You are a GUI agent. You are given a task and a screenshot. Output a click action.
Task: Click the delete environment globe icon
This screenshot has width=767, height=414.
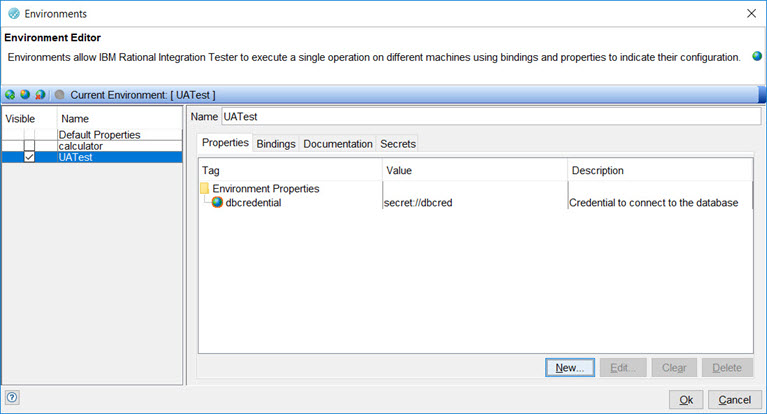[x=40, y=94]
